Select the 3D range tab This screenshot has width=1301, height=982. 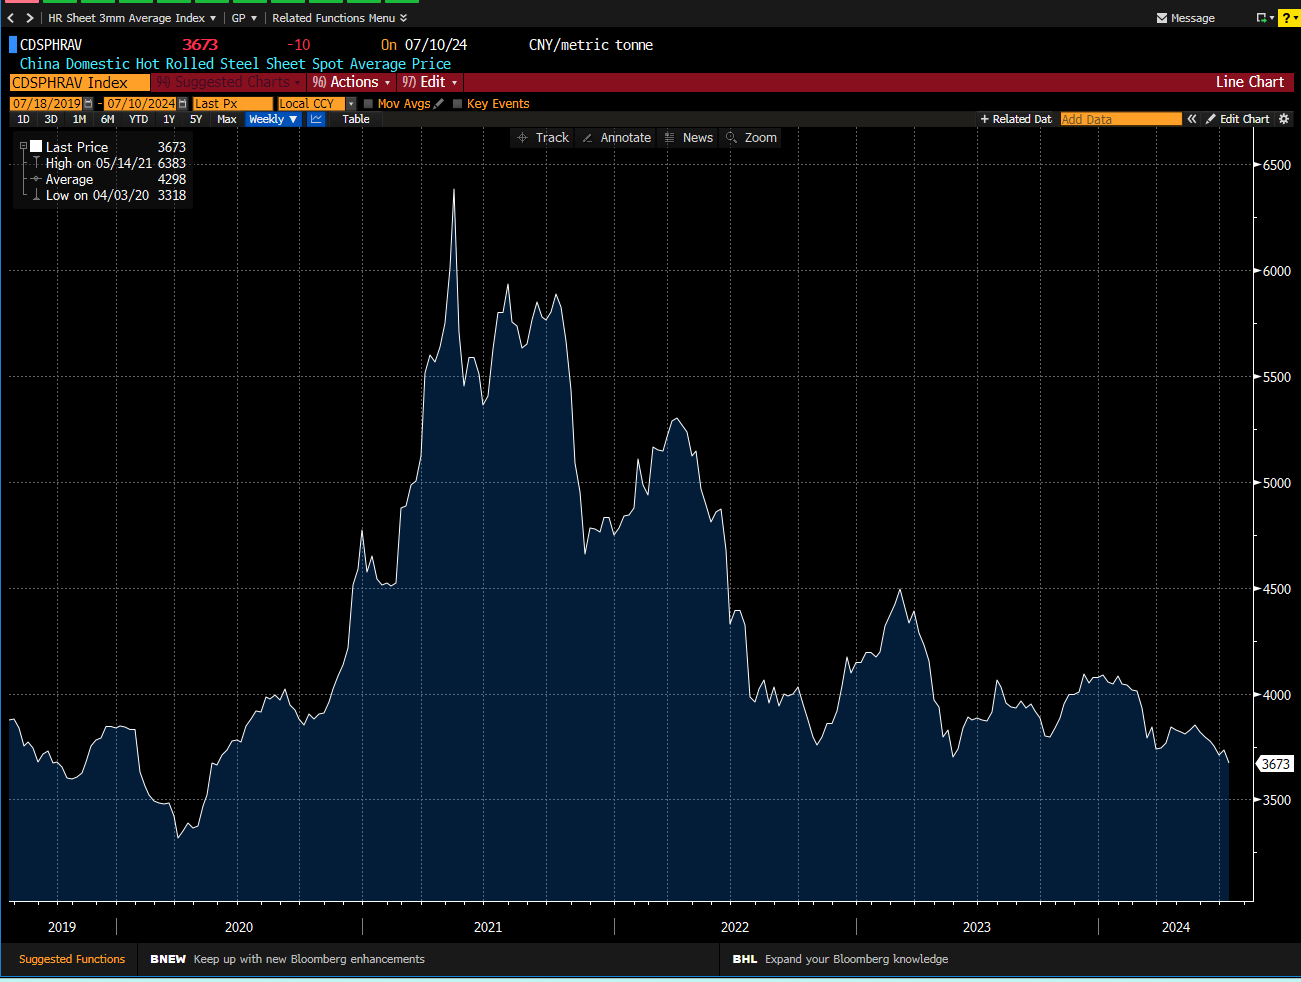51,119
